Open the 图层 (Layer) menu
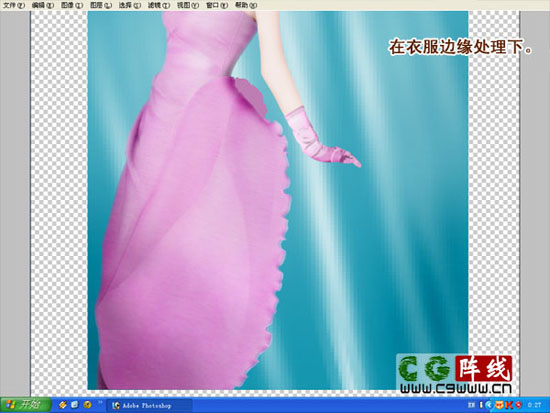The image size is (550, 413). coord(101,5)
